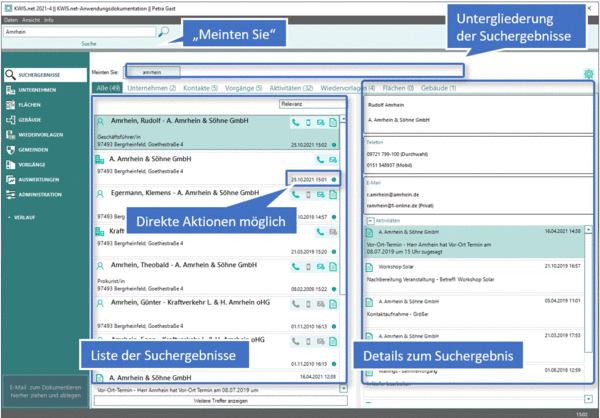Image resolution: width=600 pixels, height=418 pixels.
Task: Open Unternehmen in the sidebar
Action: pyautogui.click(x=36, y=90)
